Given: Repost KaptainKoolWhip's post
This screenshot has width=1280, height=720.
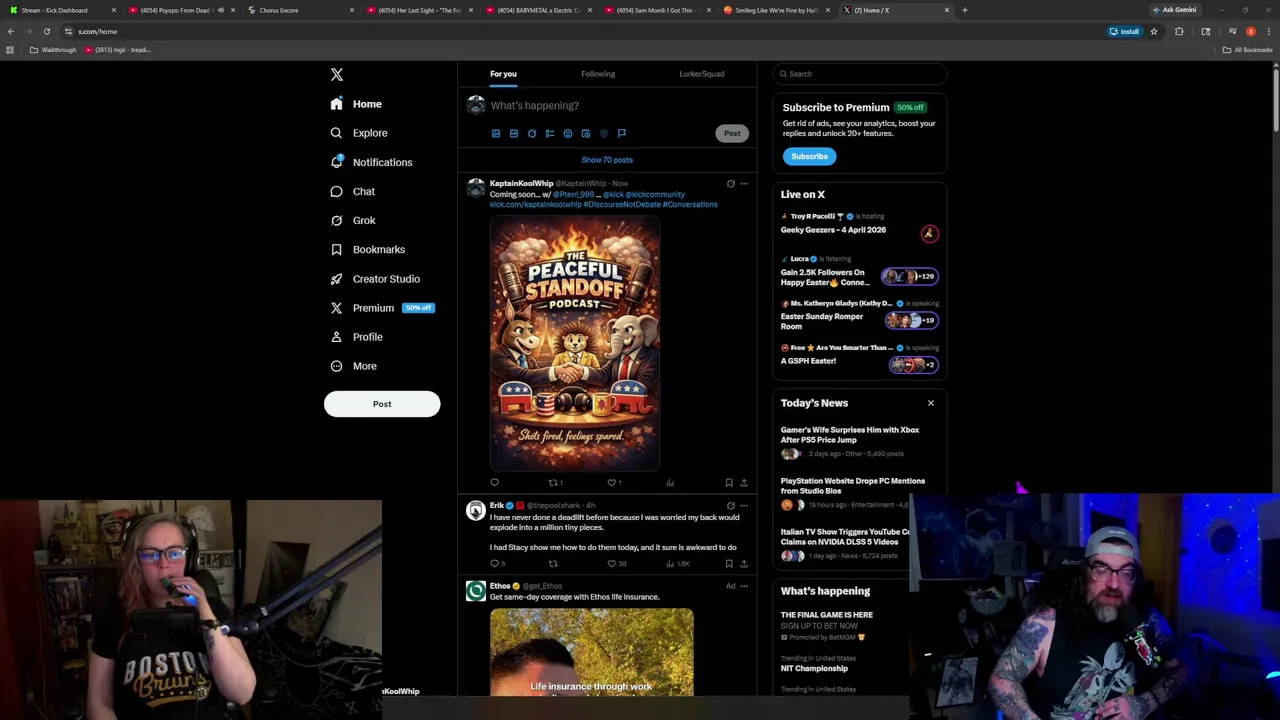Looking at the screenshot, I should [553, 483].
